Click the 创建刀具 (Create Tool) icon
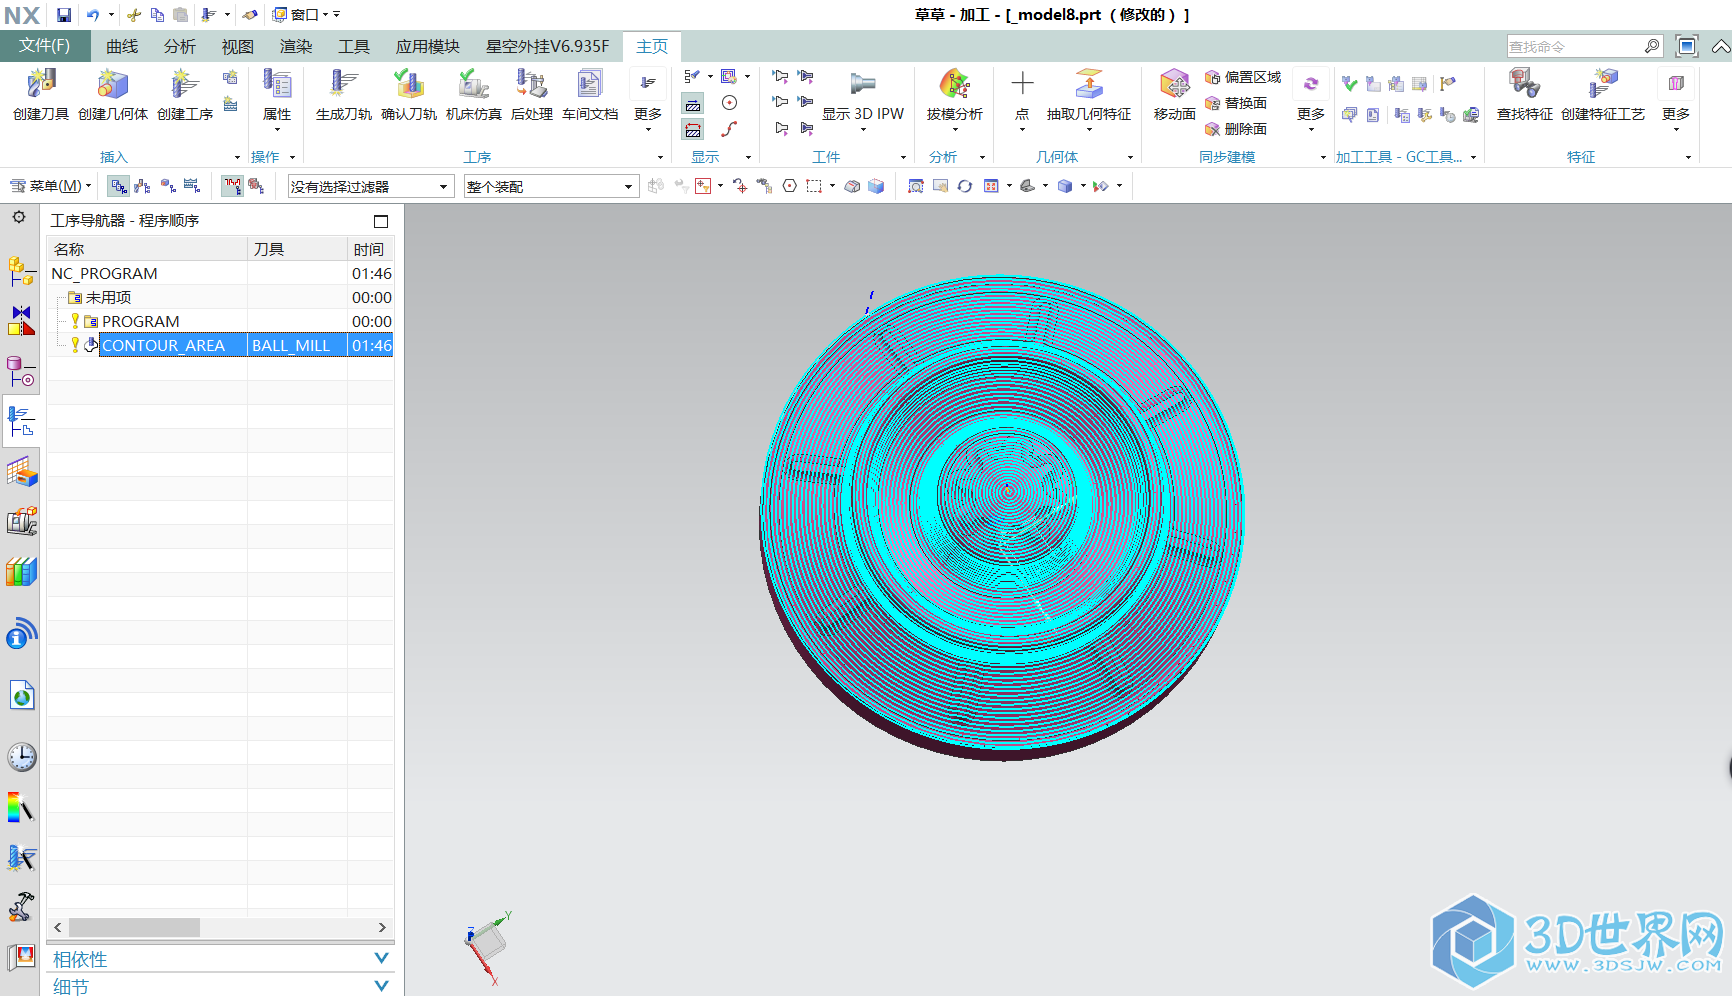The image size is (1732, 996). tap(41, 95)
